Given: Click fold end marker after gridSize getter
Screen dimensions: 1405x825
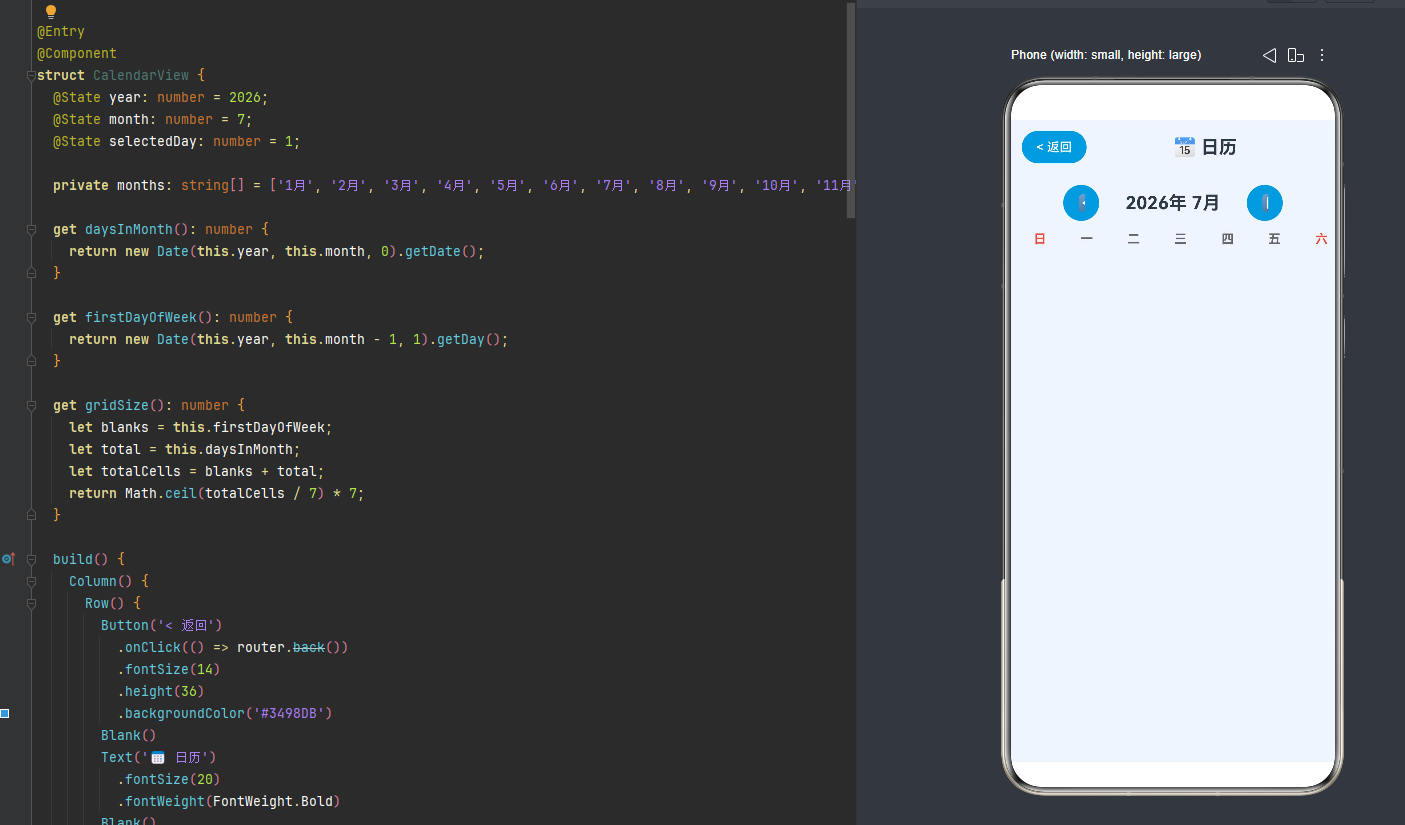Looking at the screenshot, I should point(31,515).
